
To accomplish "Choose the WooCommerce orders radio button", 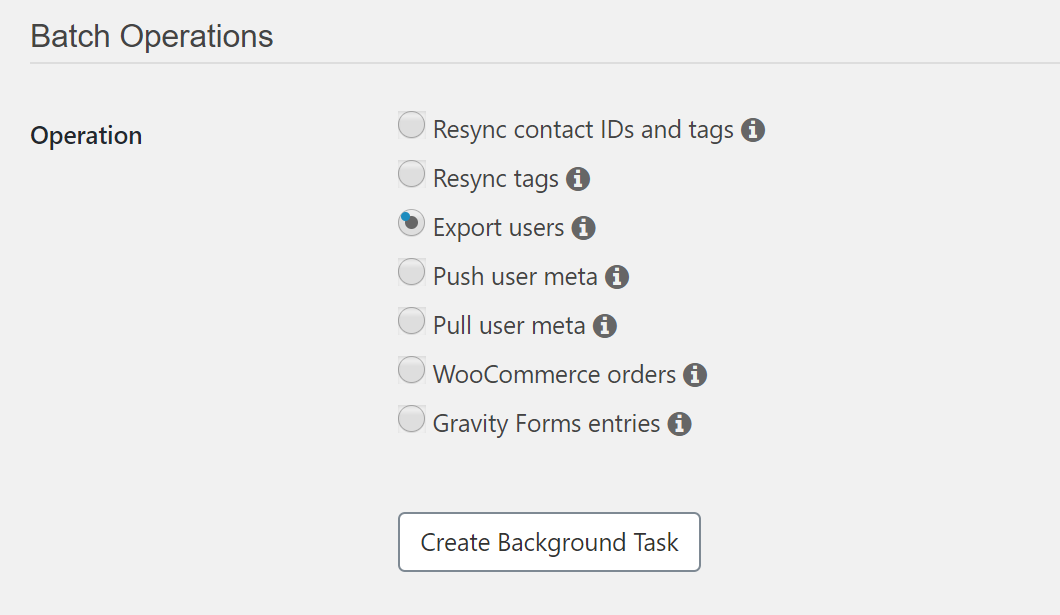I will 411,370.
